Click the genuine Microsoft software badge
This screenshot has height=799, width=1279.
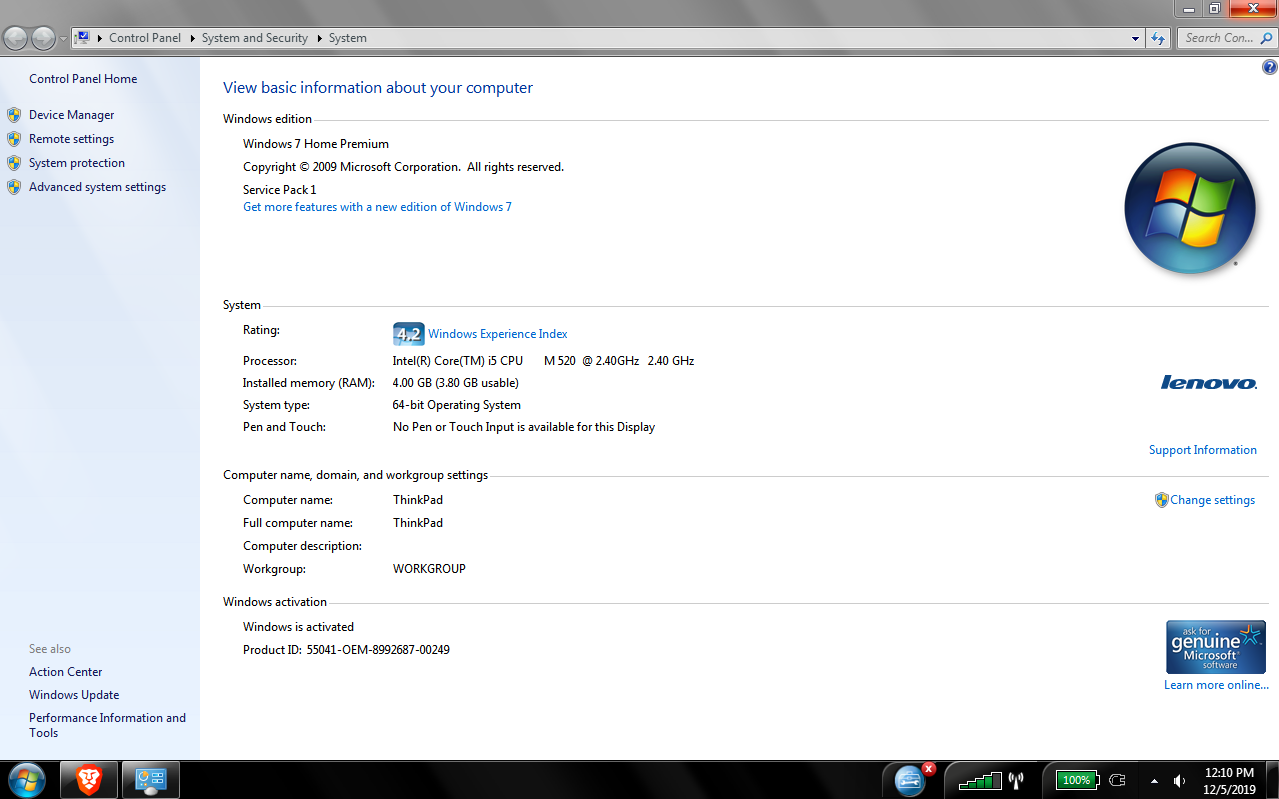tap(1216, 647)
